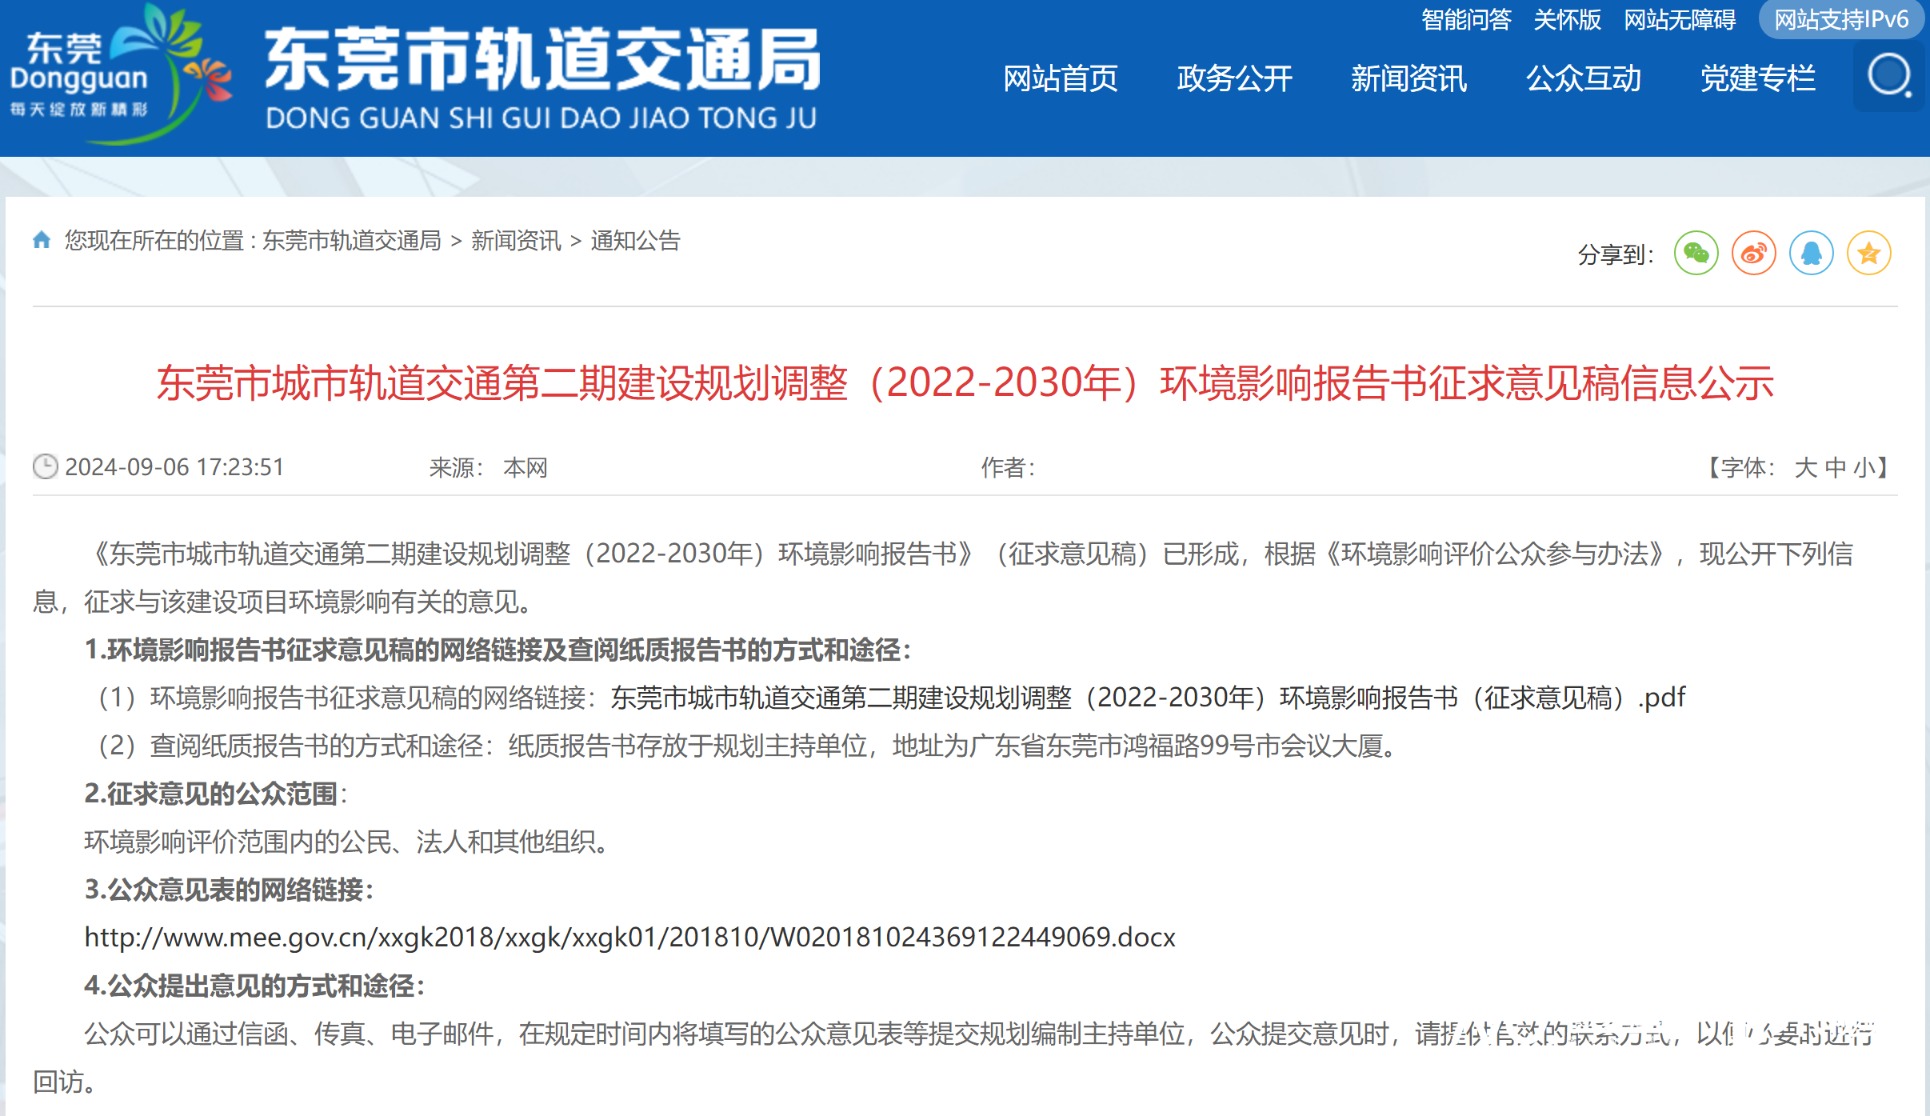1930x1116 pixels.
Task: Click the 智能问答 top link
Action: pos(1465,20)
